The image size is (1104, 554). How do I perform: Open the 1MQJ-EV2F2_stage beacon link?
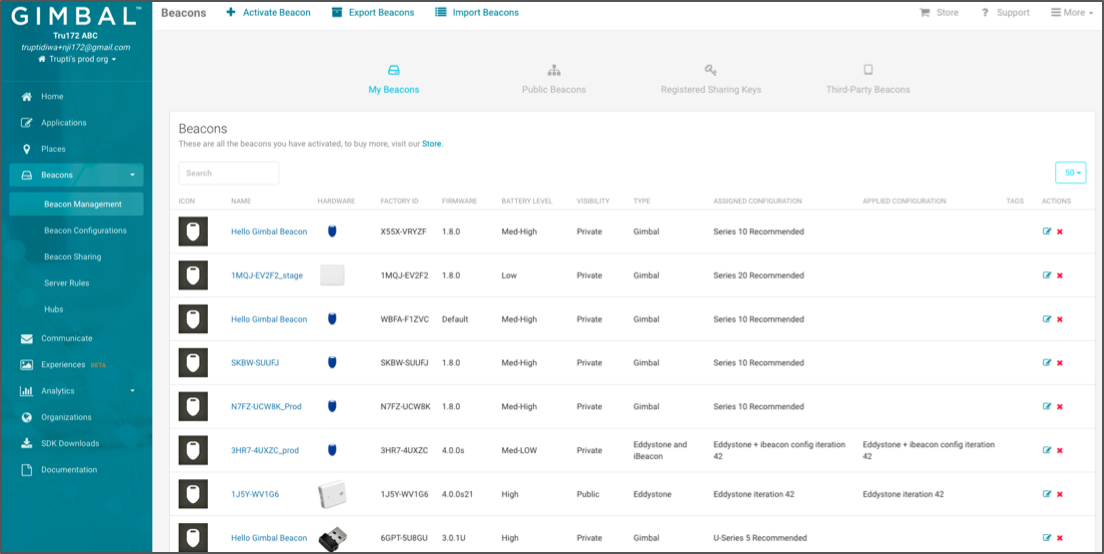[267, 276]
